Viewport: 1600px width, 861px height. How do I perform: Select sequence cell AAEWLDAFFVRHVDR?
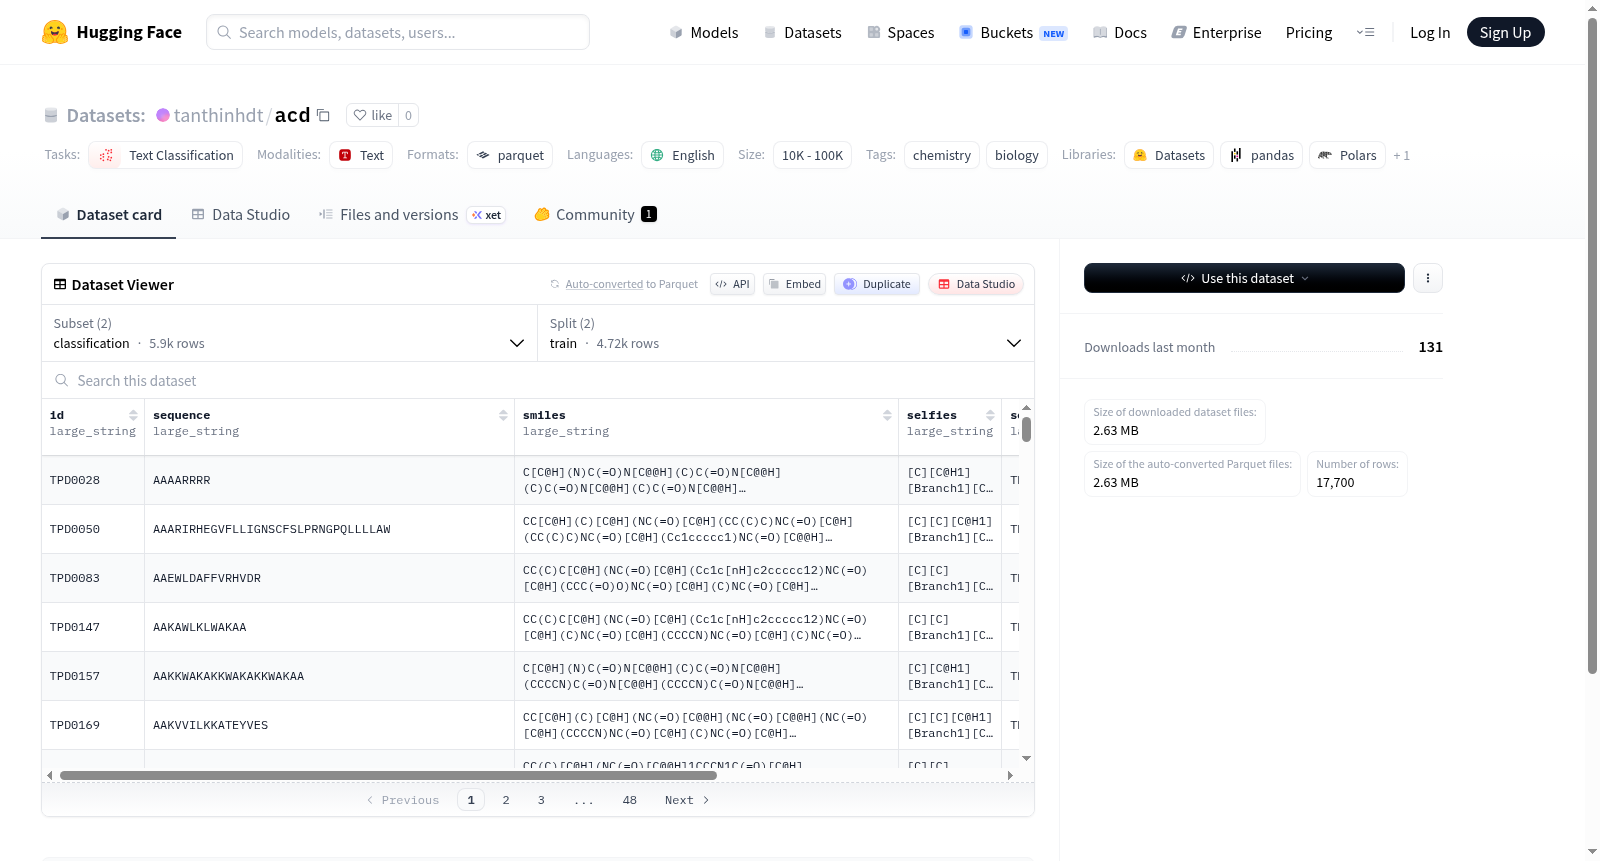(x=330, y=578)
